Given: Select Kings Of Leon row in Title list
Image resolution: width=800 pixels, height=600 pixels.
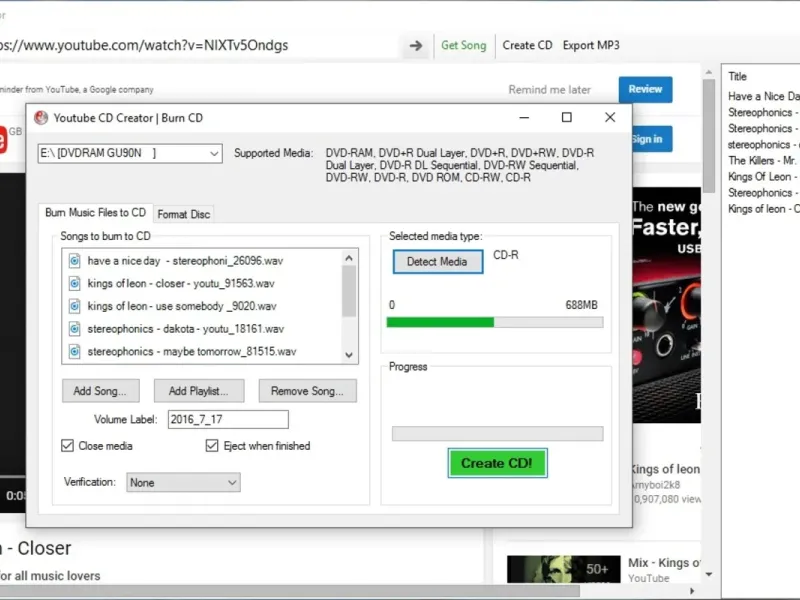Looking at the screenshot, I should (762, 177).
